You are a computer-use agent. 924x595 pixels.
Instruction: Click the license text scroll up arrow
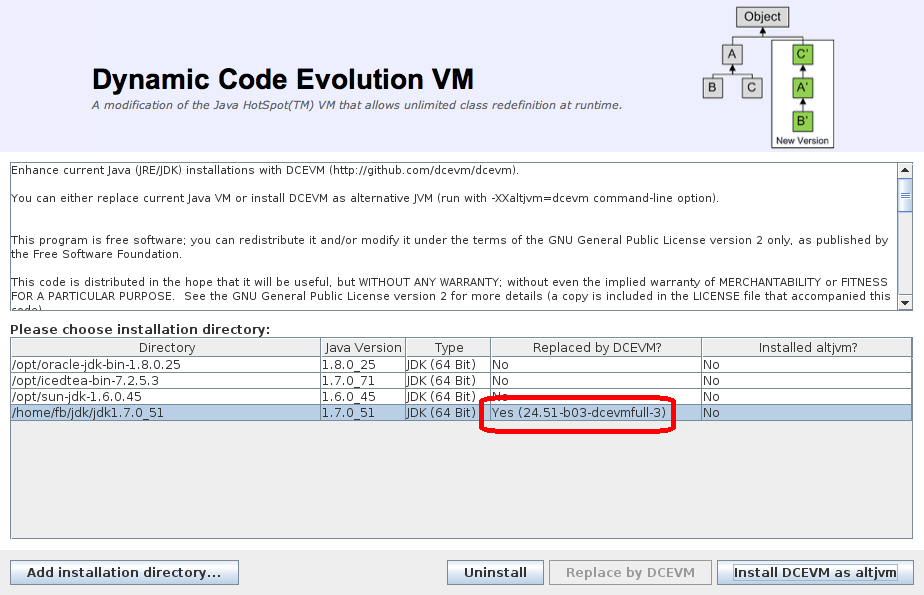click(x=905, y=171)
